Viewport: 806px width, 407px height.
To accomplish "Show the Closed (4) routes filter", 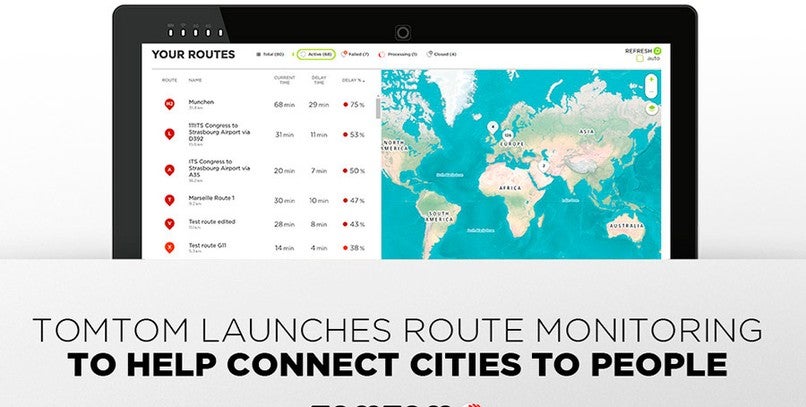I will coord(442,54).
